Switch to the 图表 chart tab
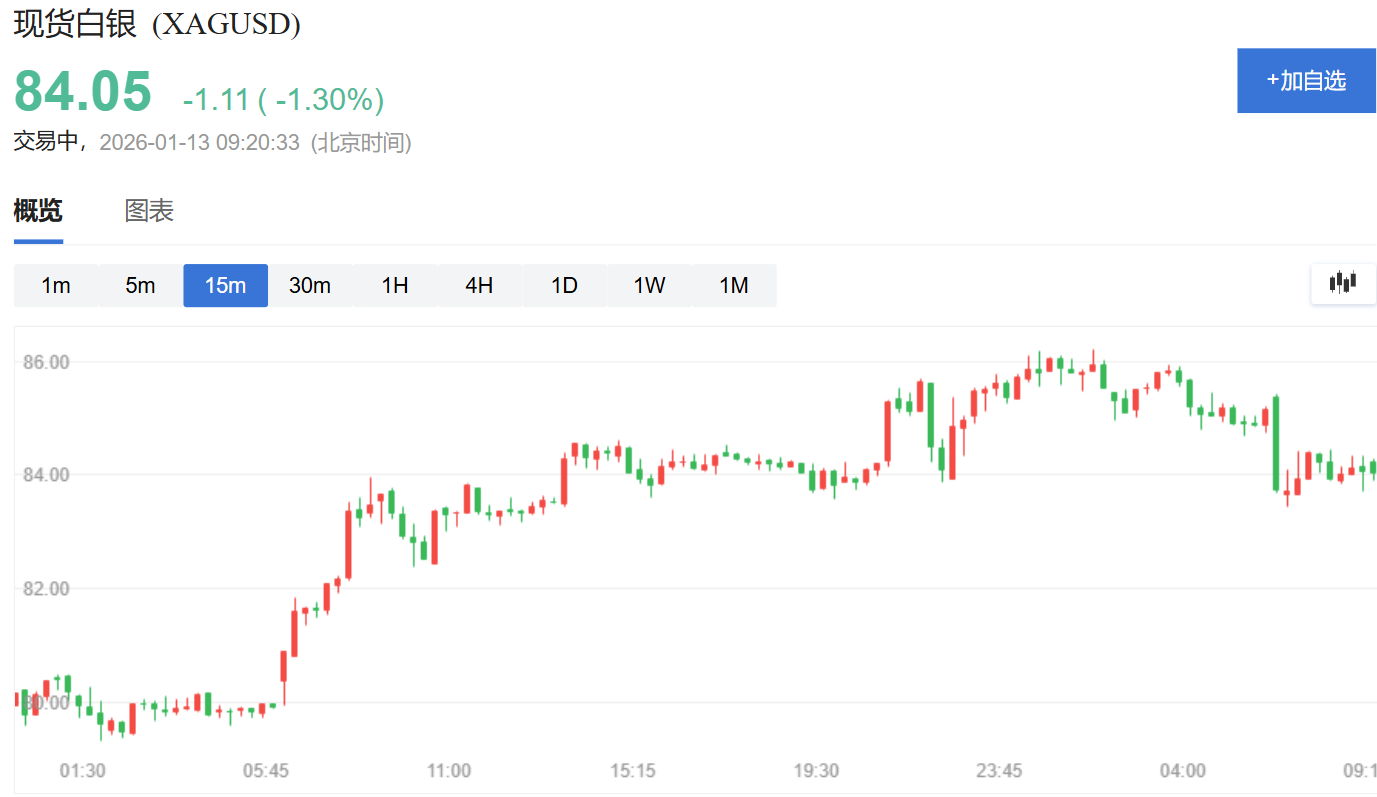1377x797 pixels. click(149, 211)
